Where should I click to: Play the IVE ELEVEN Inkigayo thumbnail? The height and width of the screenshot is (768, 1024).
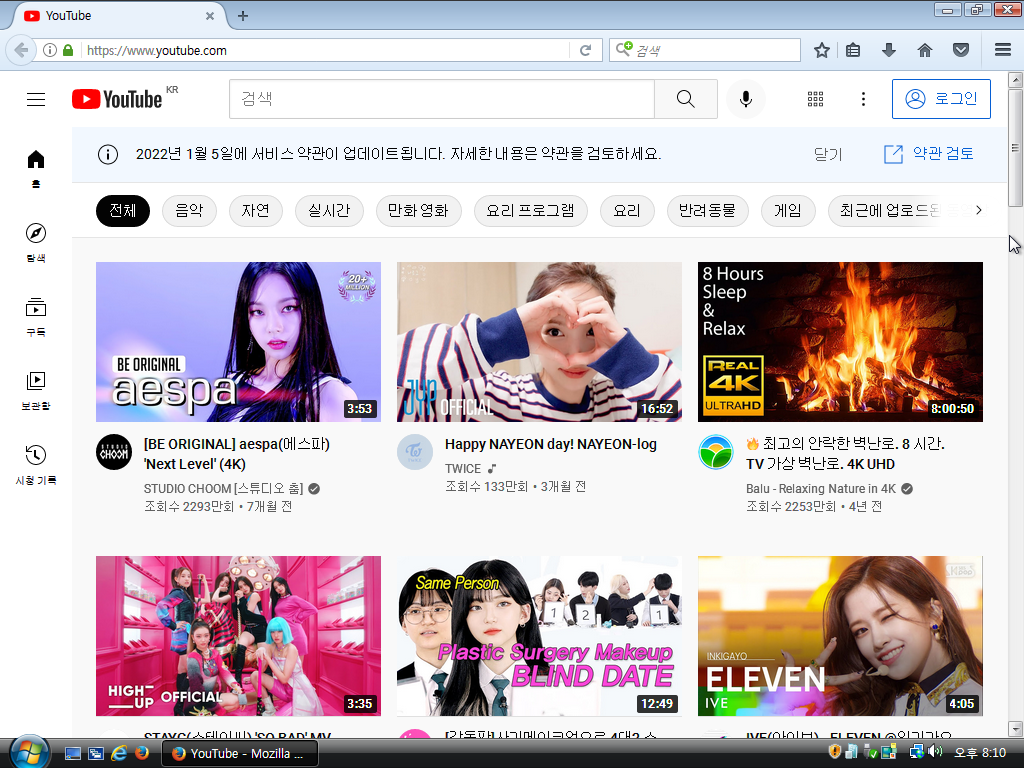click(840, 636)
